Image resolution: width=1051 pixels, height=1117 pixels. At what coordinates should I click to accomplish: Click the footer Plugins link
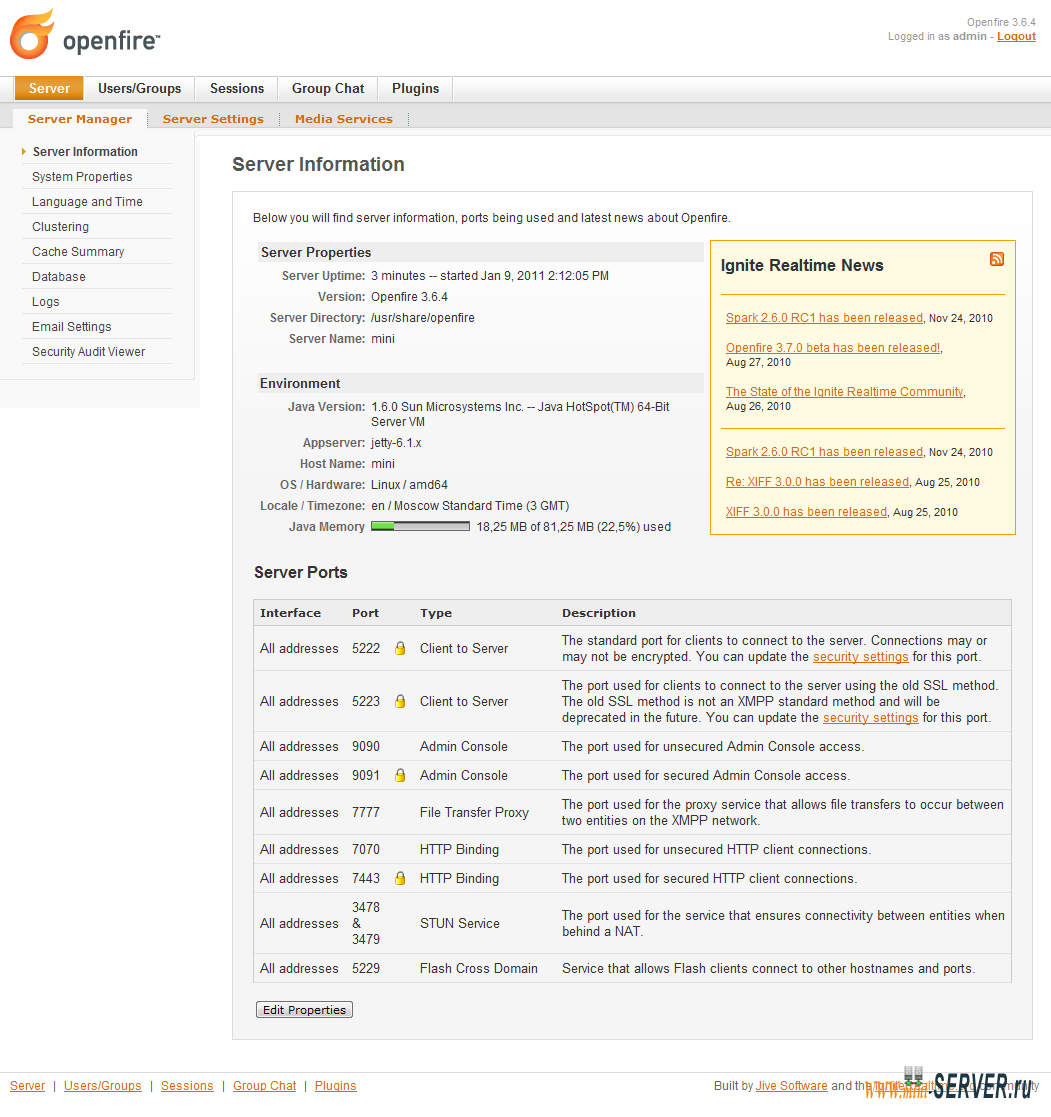[x=336, y=1086]
